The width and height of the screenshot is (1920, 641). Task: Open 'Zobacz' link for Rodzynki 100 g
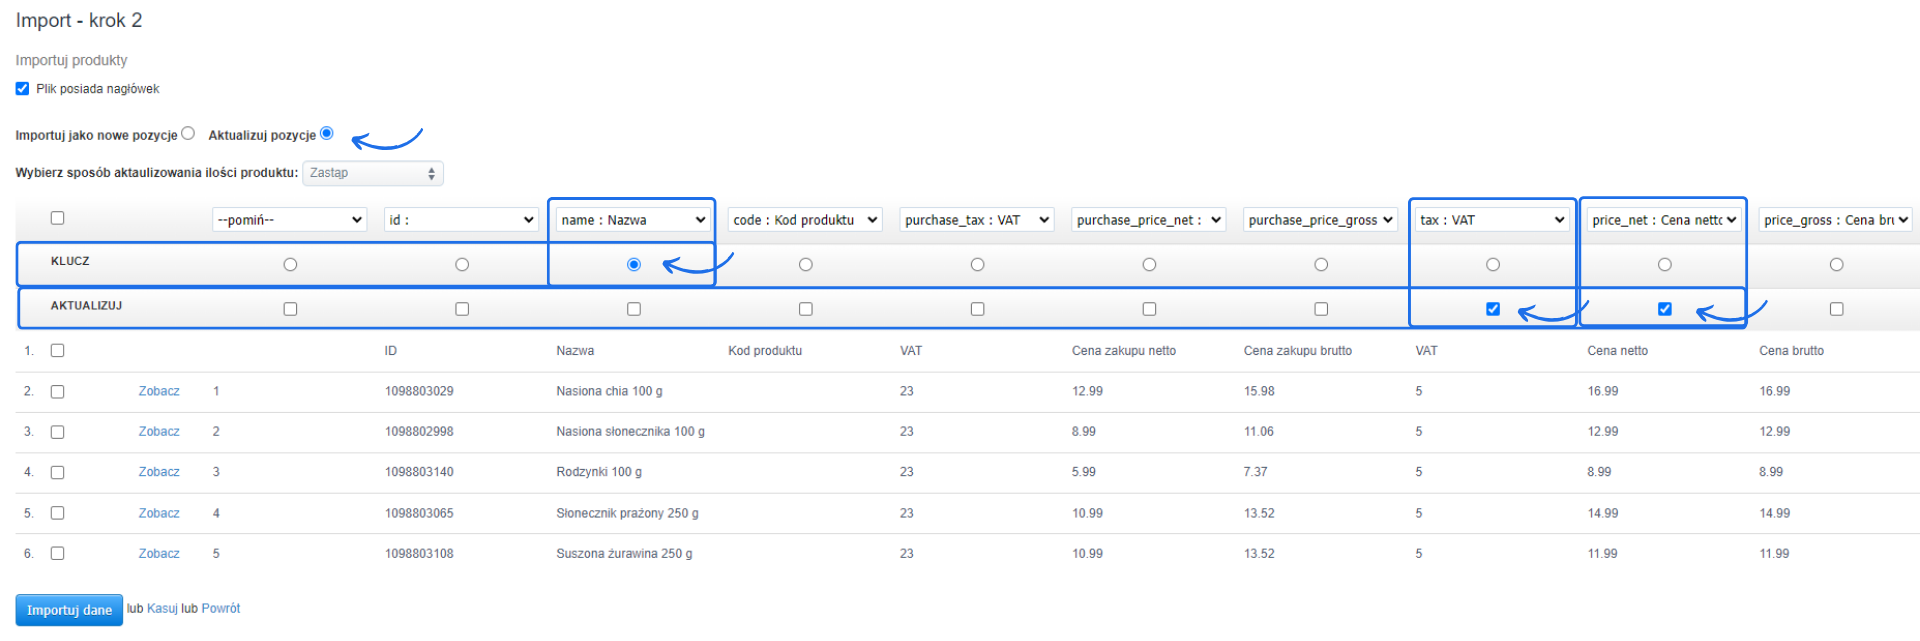coord(159,472)
